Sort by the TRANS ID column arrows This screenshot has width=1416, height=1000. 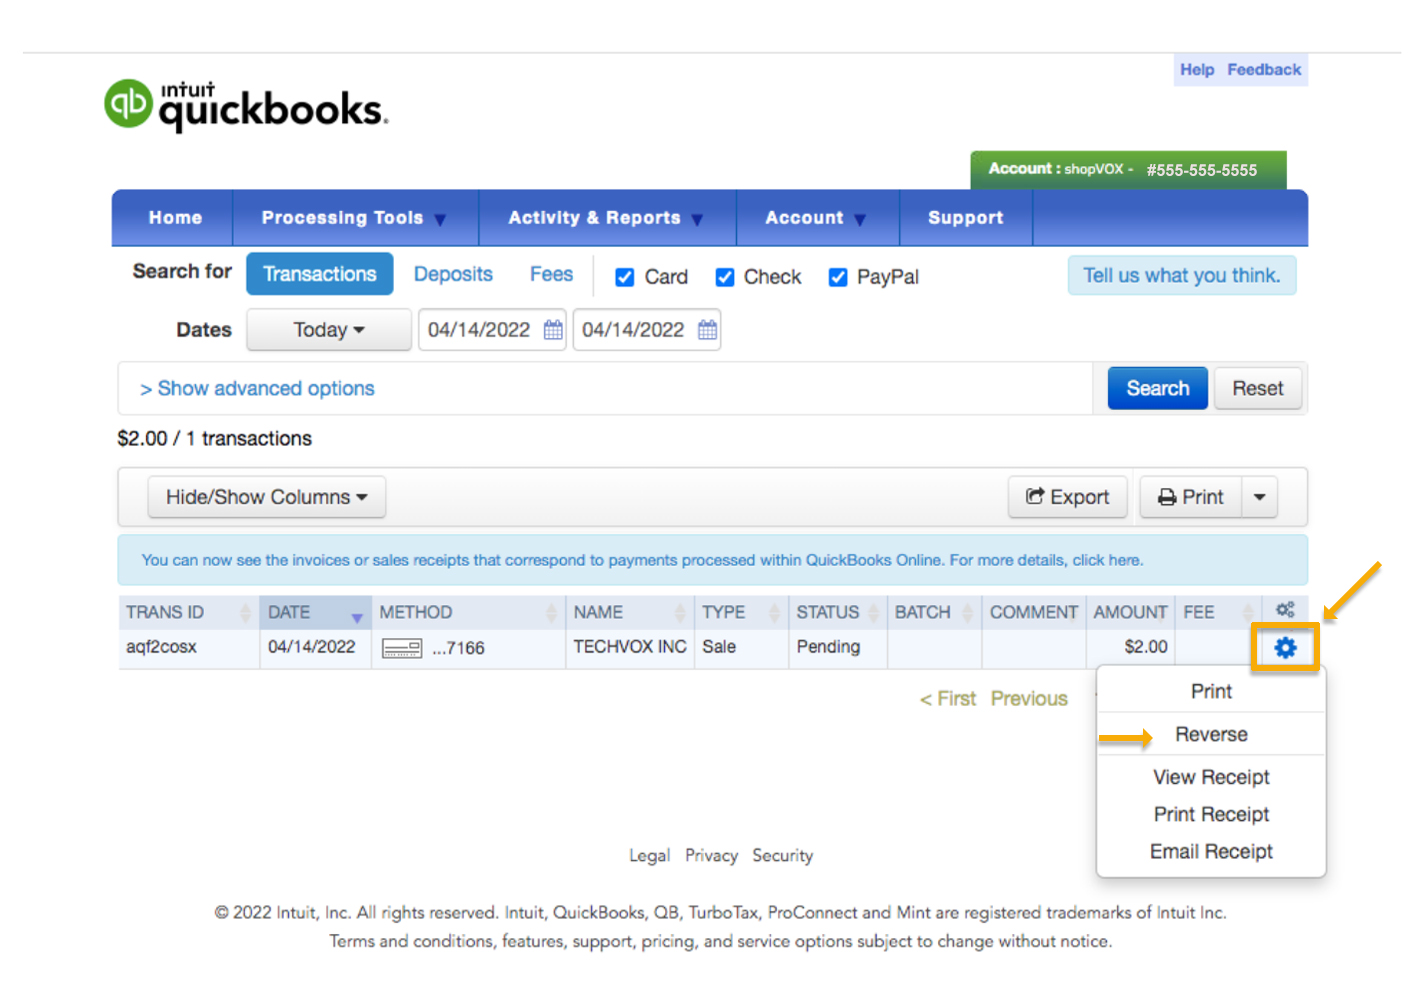point(245,612)
